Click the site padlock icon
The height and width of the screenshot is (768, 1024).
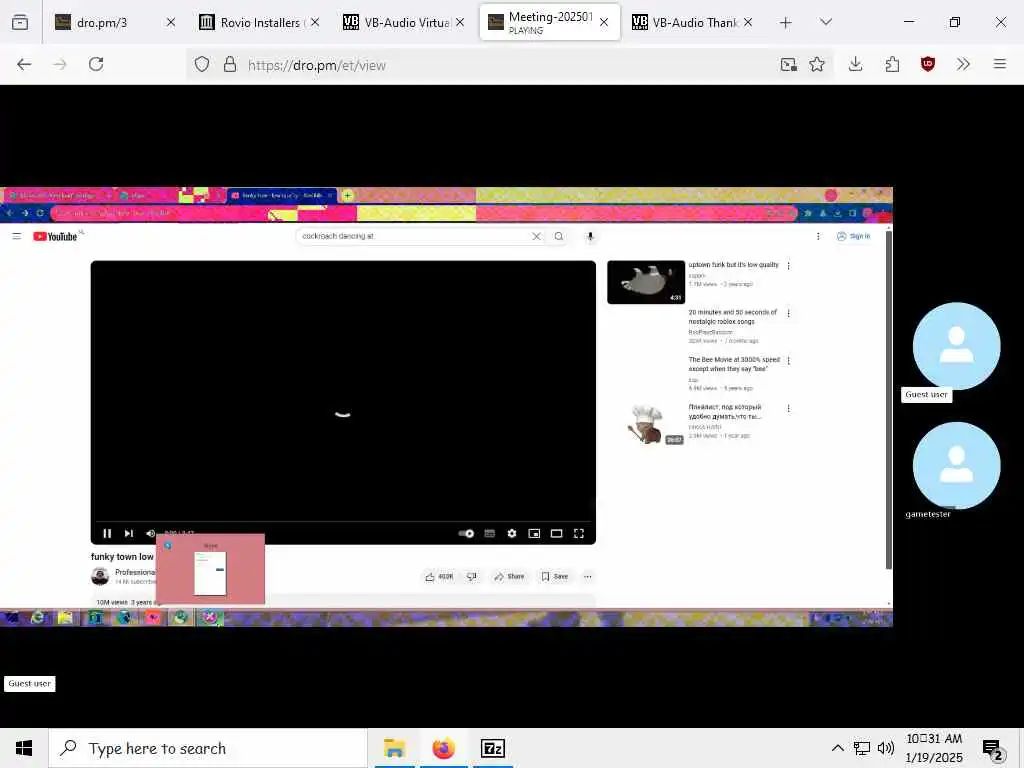click(x=230, y=65)
